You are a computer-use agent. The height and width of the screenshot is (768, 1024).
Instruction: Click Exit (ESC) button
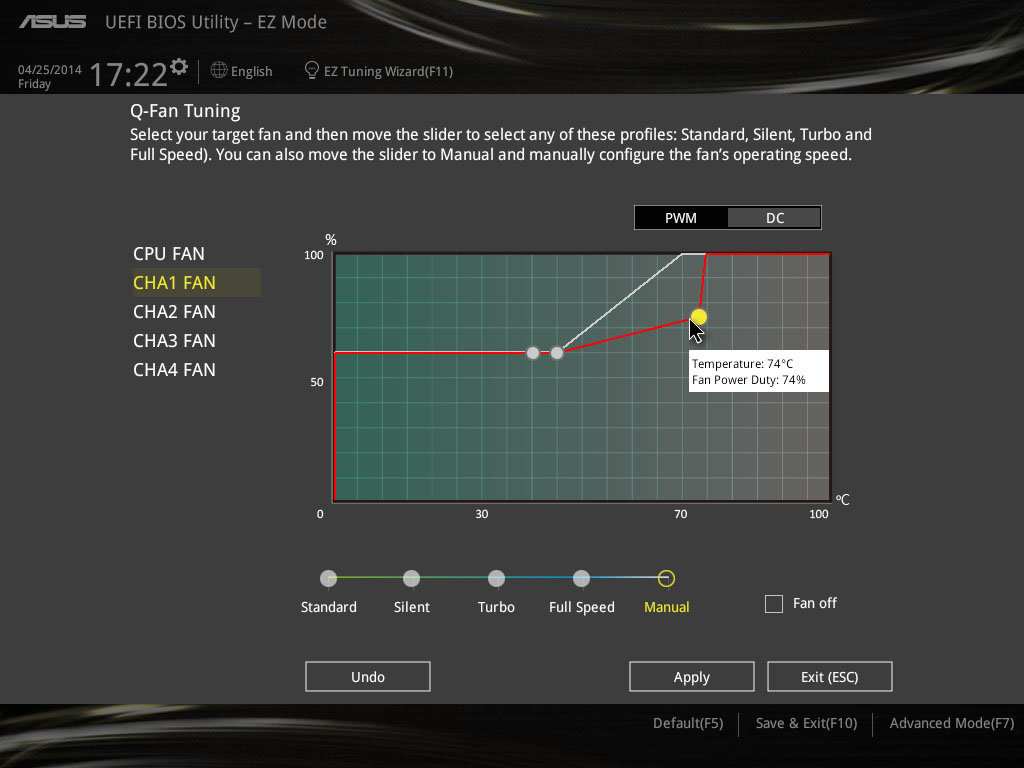[829, 677]
